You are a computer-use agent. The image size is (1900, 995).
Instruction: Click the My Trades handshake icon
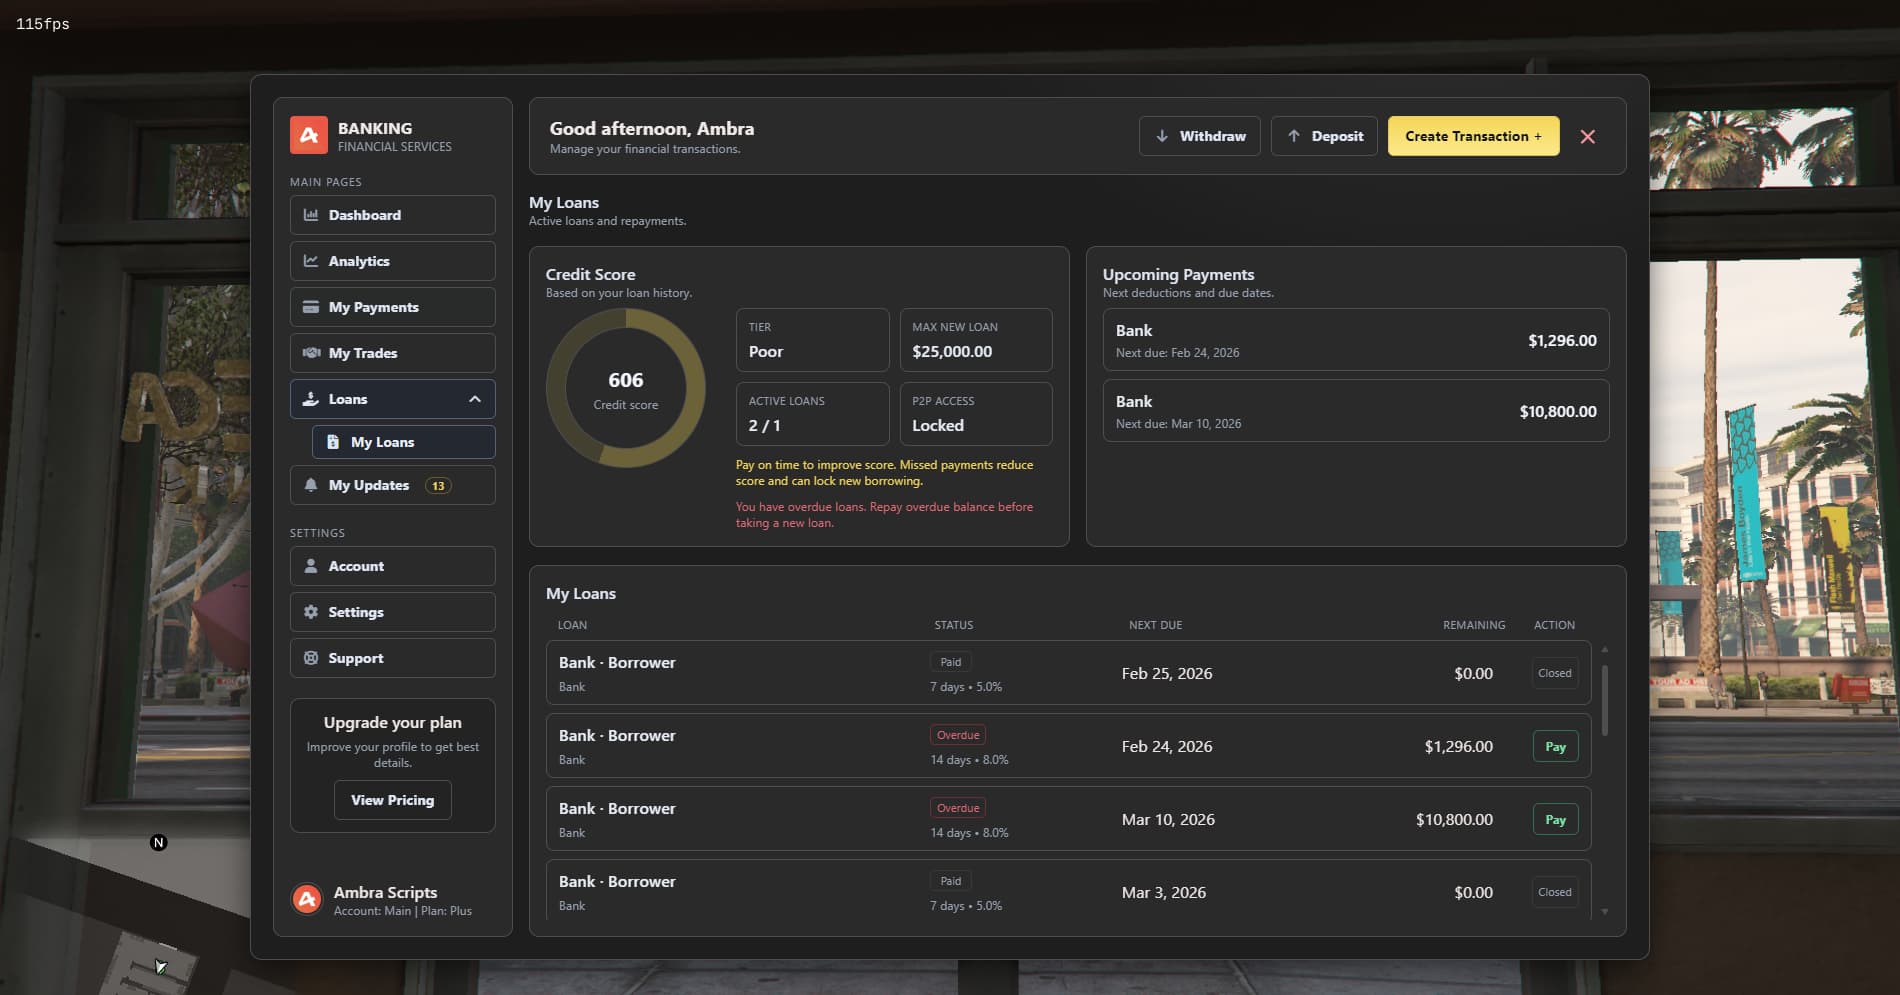(311, 353)
